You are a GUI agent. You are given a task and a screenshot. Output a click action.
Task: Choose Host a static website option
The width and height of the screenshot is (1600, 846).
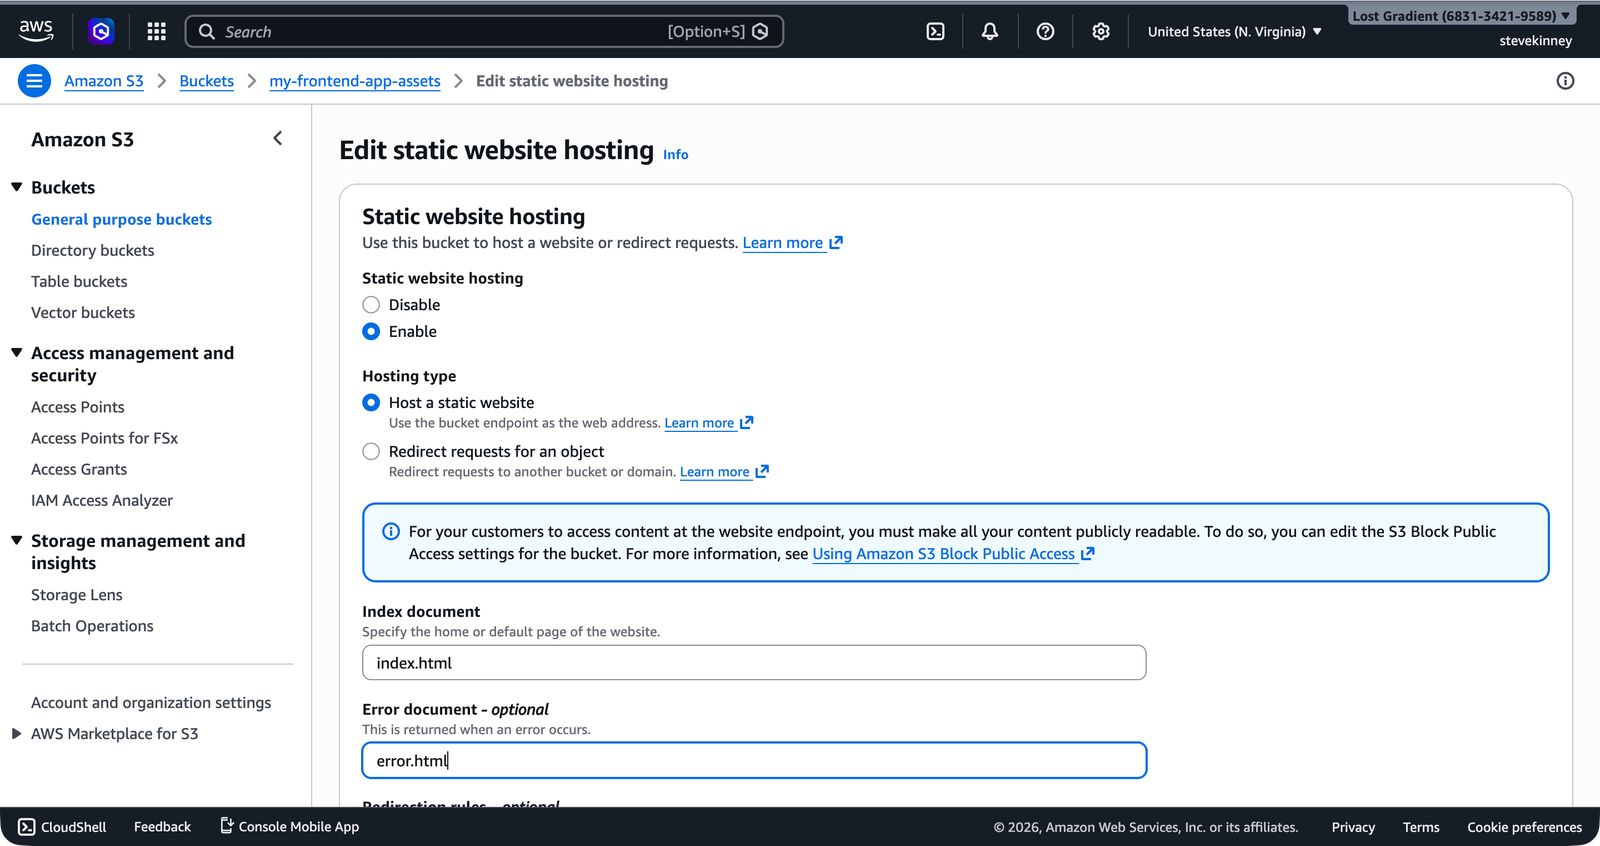(371, 403)
